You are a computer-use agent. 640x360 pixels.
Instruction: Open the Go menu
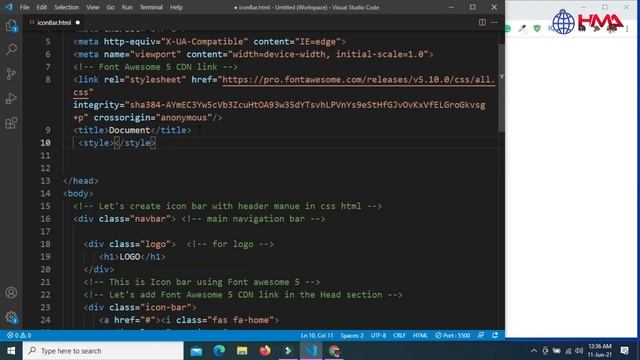(111, 7)
